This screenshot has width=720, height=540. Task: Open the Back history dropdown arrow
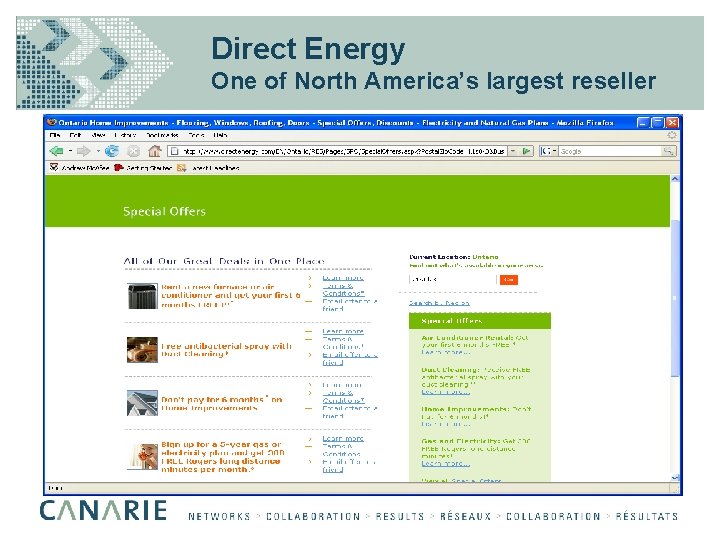tap(70, 151)
